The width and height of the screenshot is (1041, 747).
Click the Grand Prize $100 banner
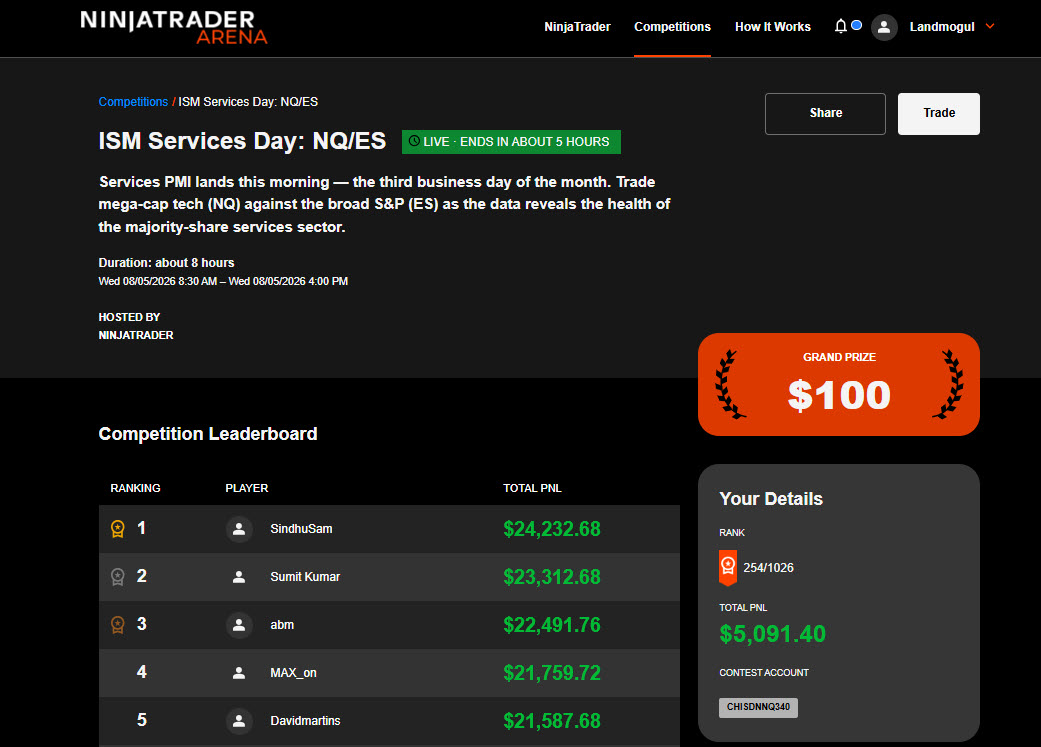point(839,384)
